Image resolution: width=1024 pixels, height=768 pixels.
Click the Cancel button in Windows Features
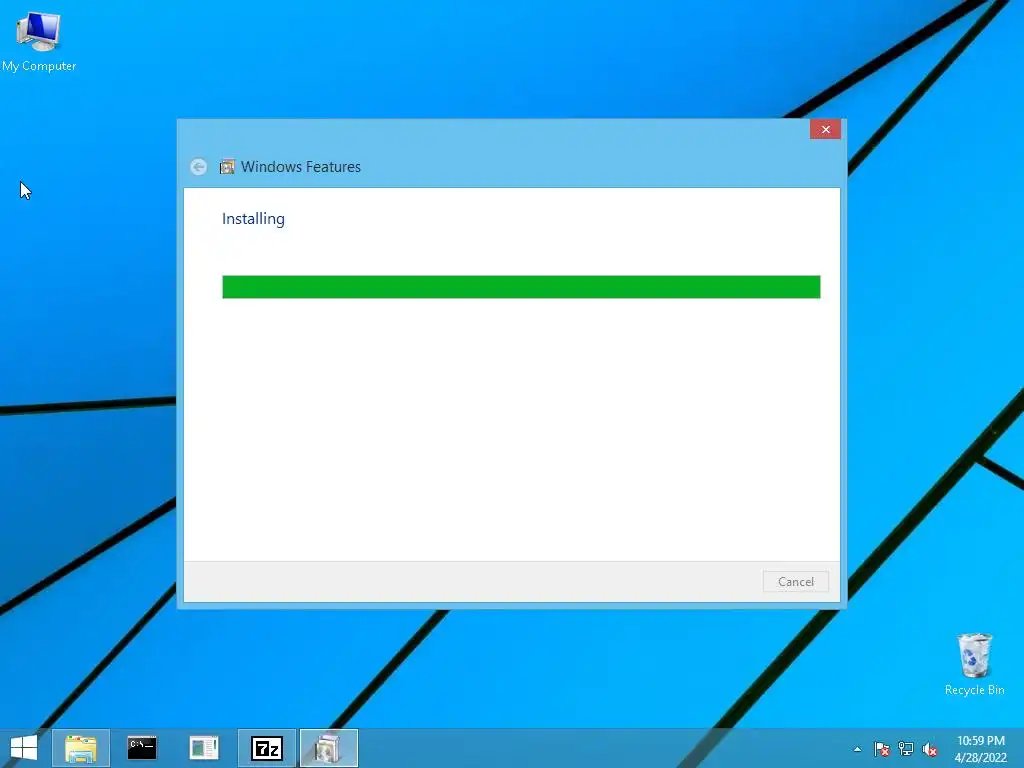(795, 581)
